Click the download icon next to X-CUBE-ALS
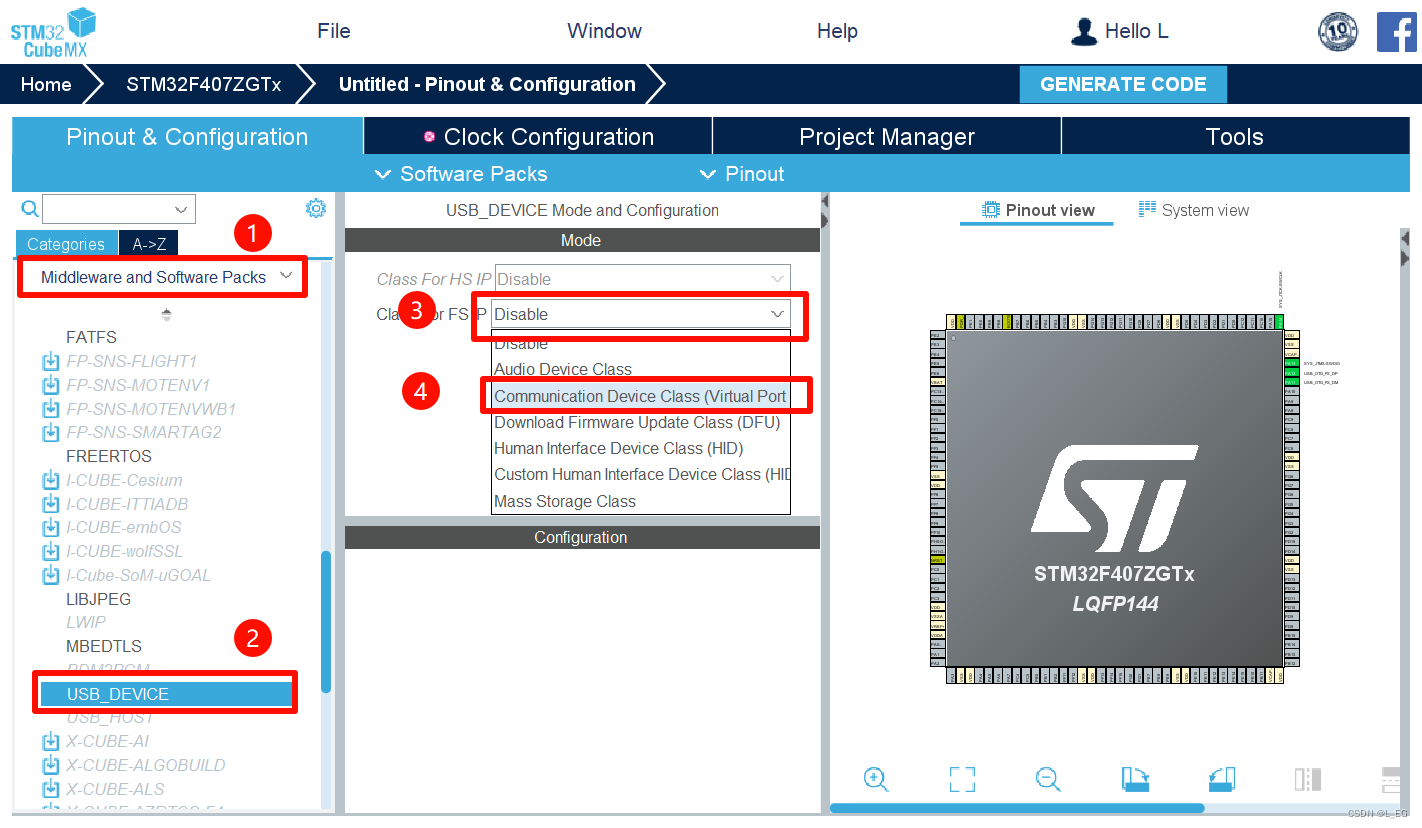 pyautogui.click(x=51, y=789)
